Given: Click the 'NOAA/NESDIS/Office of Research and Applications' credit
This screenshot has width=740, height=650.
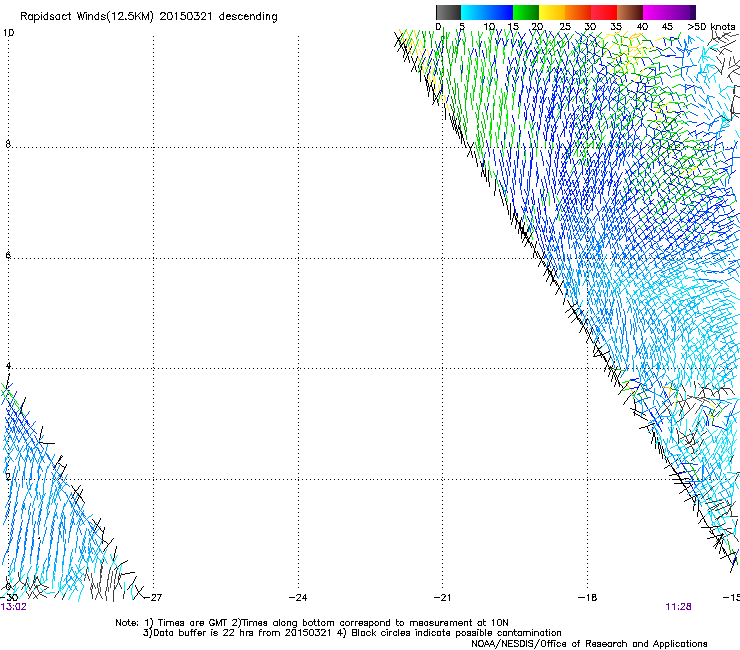Looking at the screenshot, I should point(589,644).
